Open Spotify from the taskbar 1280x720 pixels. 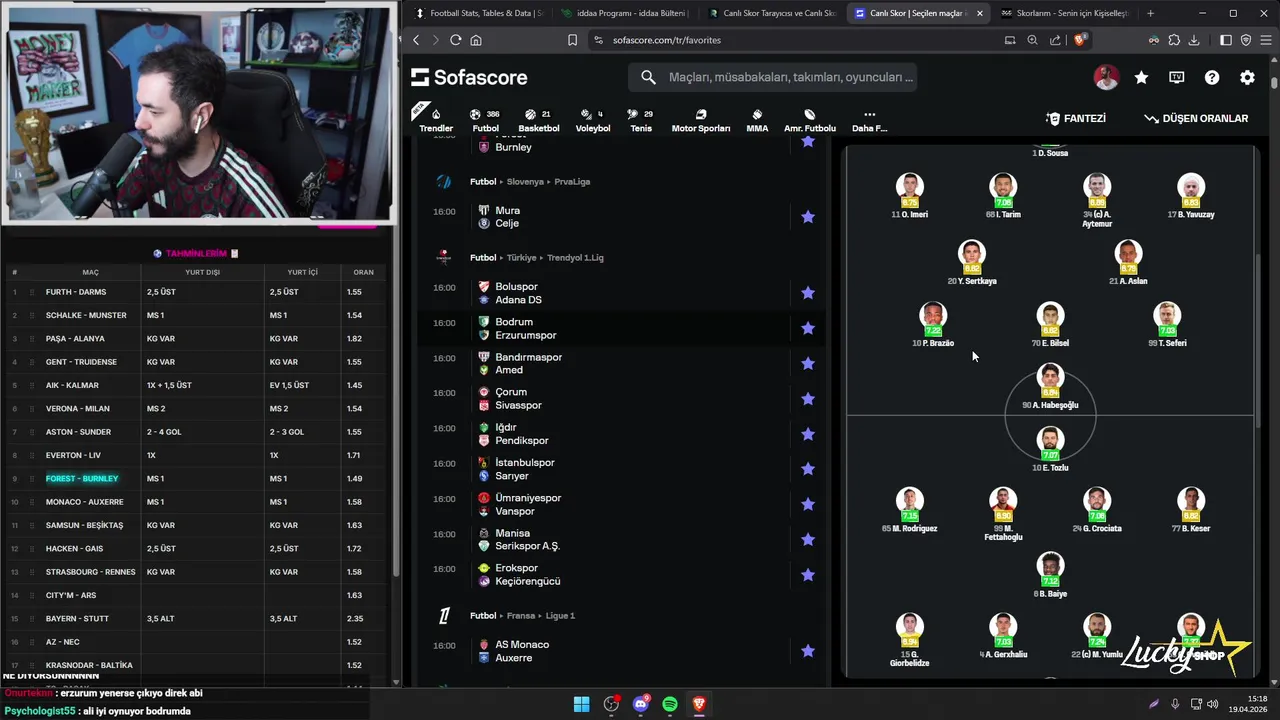pyautogui.click(x=670, y=704)
